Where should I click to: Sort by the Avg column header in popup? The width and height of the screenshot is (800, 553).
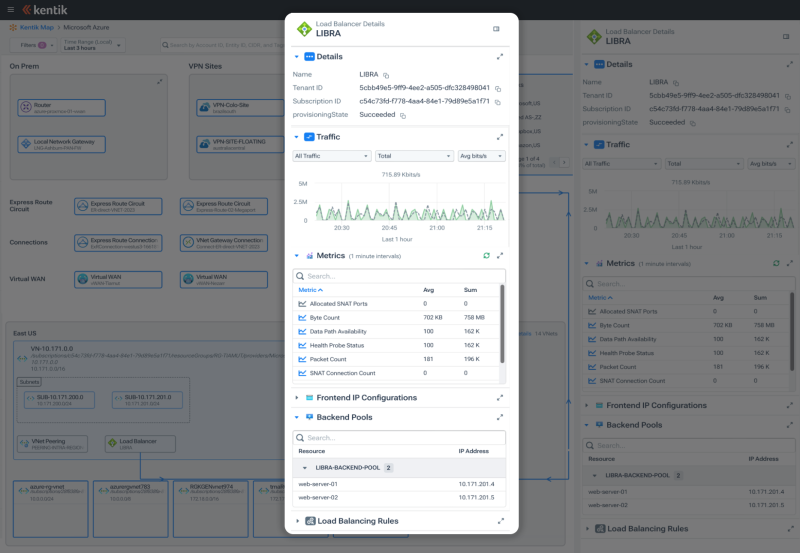[x=429, y=290]
